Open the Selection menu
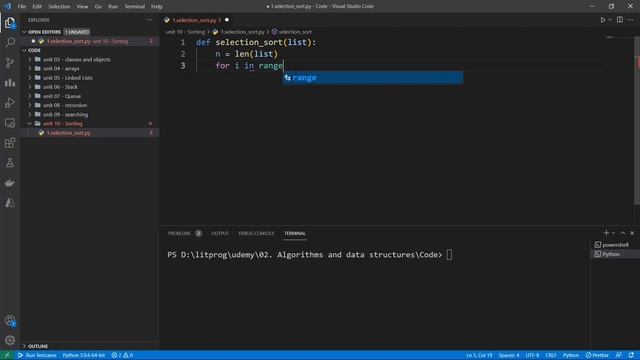 [x=59, y=7]
